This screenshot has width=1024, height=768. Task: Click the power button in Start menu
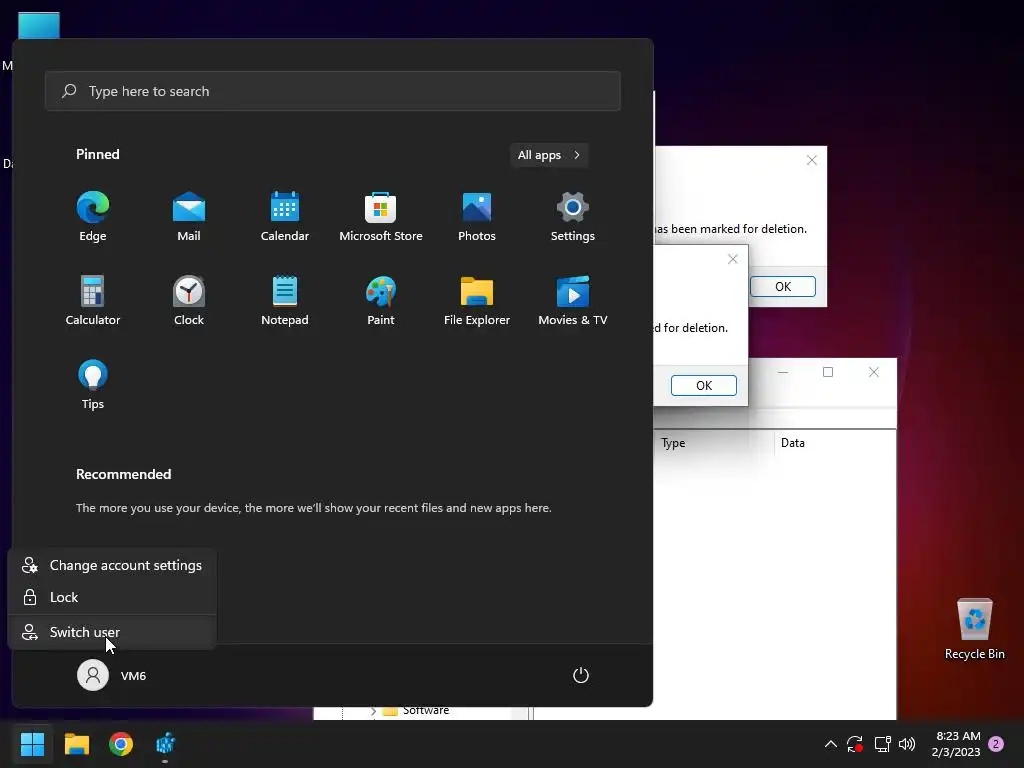pyautogui.click(x=581, y=675)
